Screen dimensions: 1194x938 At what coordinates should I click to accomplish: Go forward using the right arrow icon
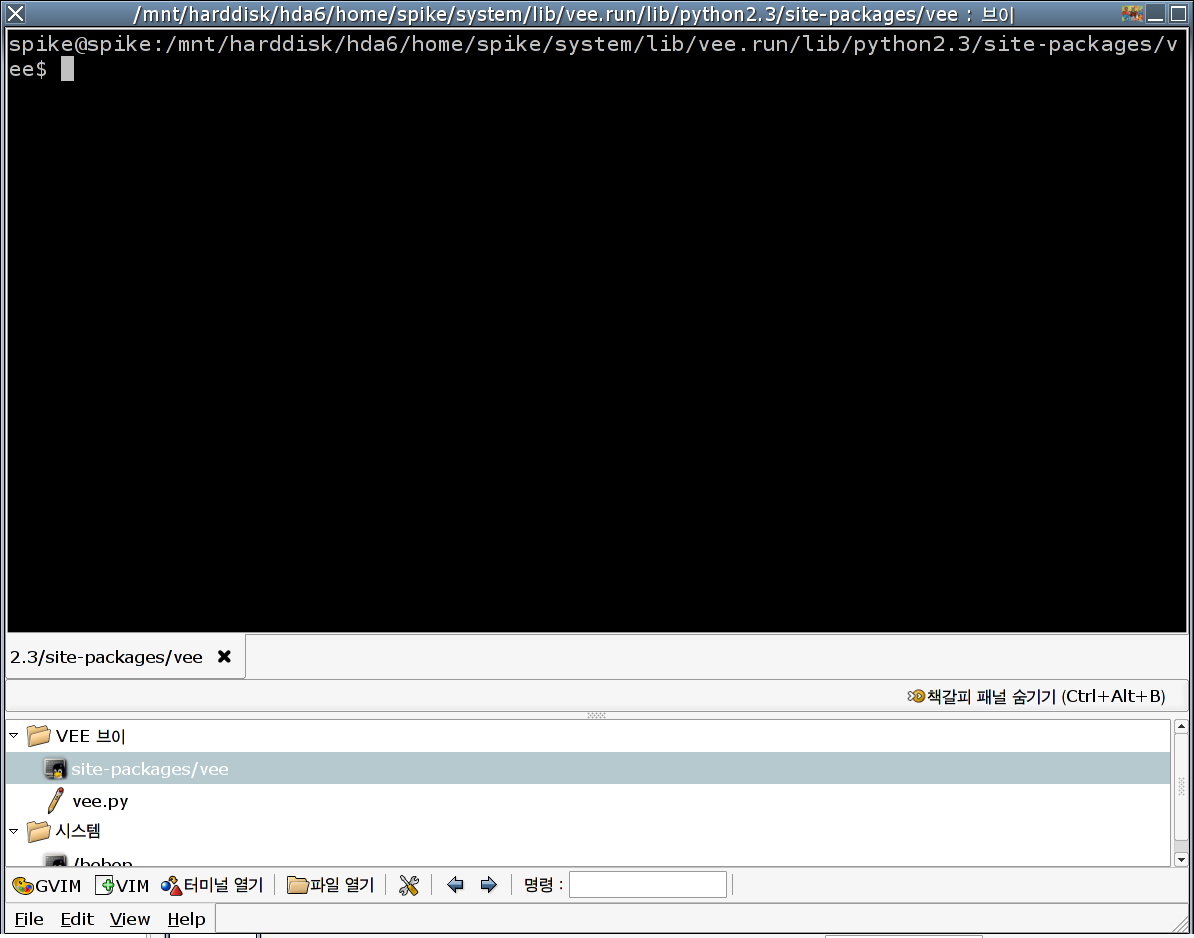click(x=488, y=885)
